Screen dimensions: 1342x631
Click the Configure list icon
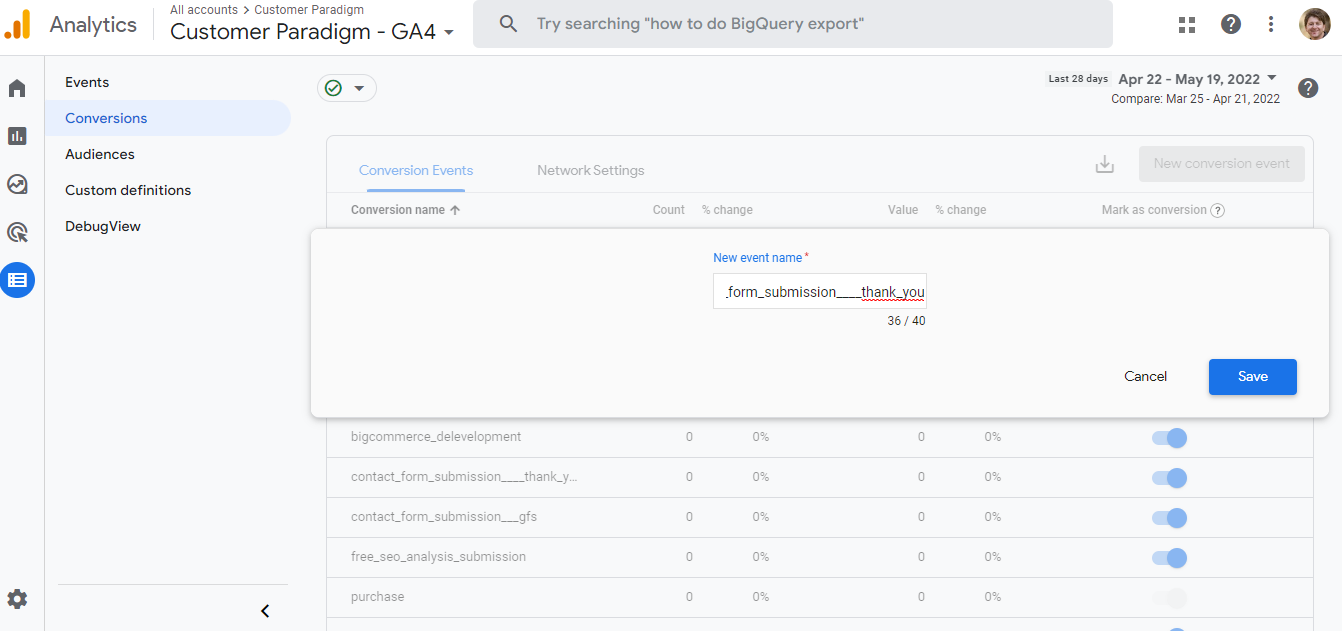(x=18, y=280)
